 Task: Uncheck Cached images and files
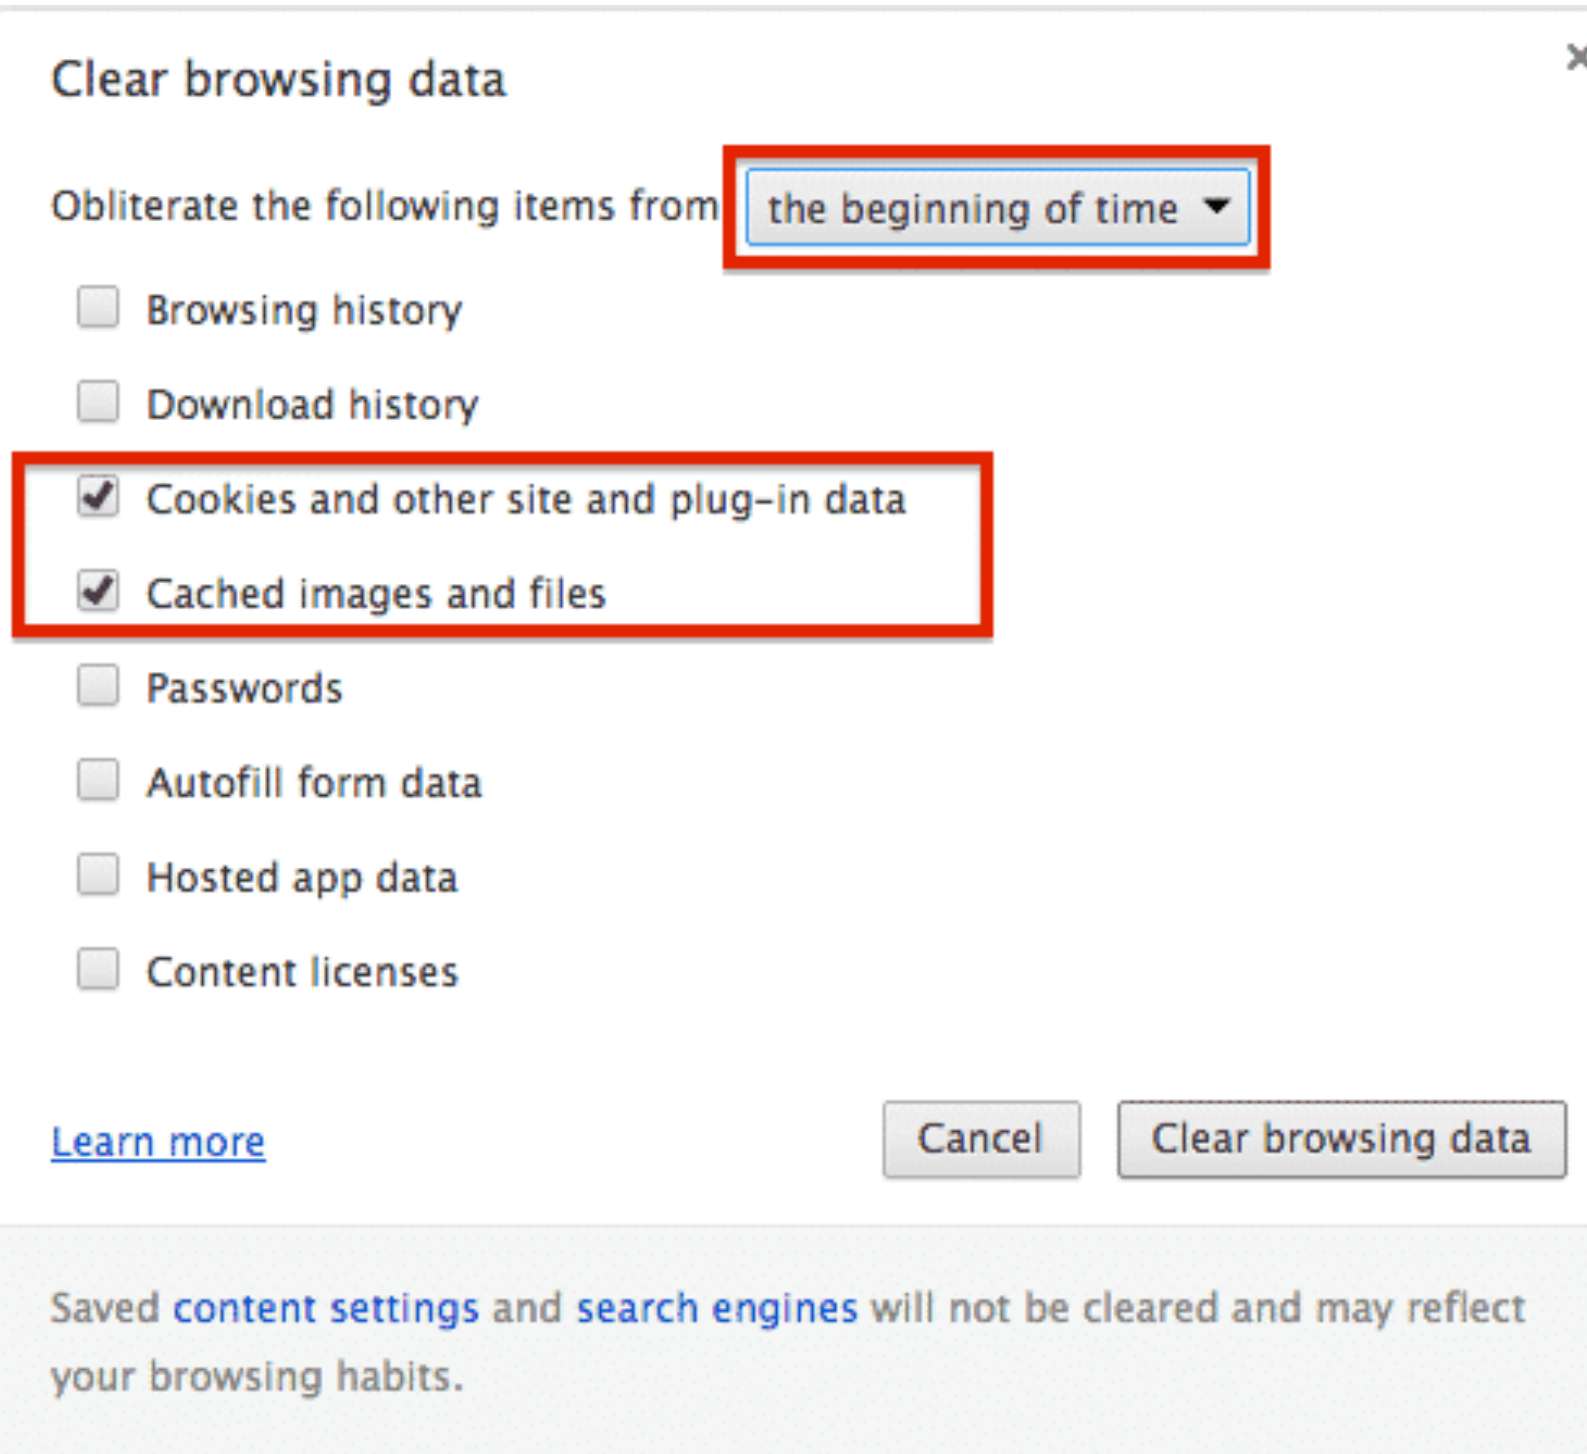pyautogui.click(x=98, y=591)
